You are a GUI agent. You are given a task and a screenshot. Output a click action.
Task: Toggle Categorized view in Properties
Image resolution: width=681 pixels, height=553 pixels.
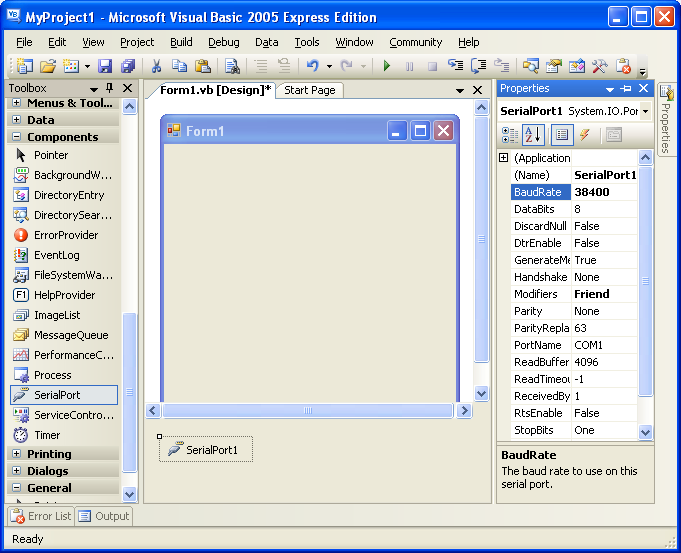[x=509, y=135]
